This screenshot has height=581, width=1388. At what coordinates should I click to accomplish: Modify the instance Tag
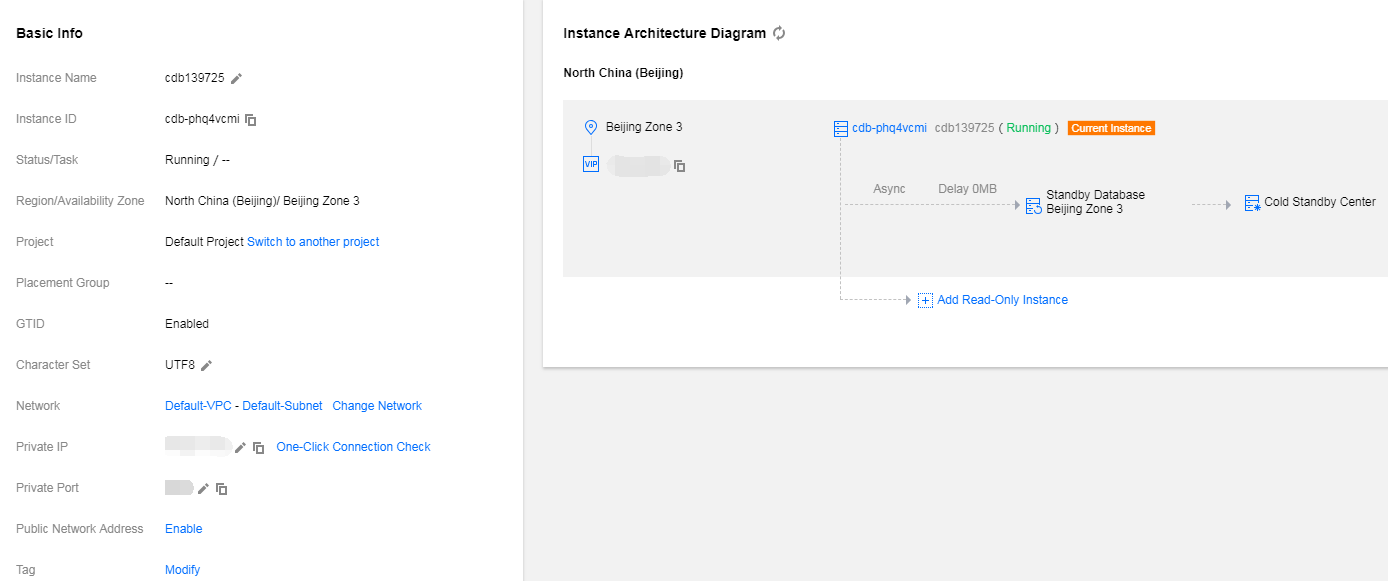pyautogui.click(x=182, y=570)
